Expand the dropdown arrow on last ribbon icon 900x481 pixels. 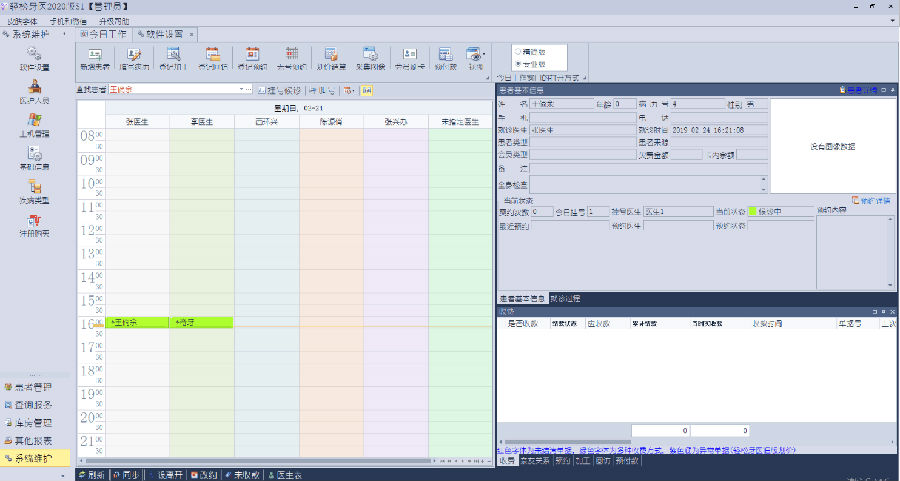pyautogui.click(x=485, y=55)
